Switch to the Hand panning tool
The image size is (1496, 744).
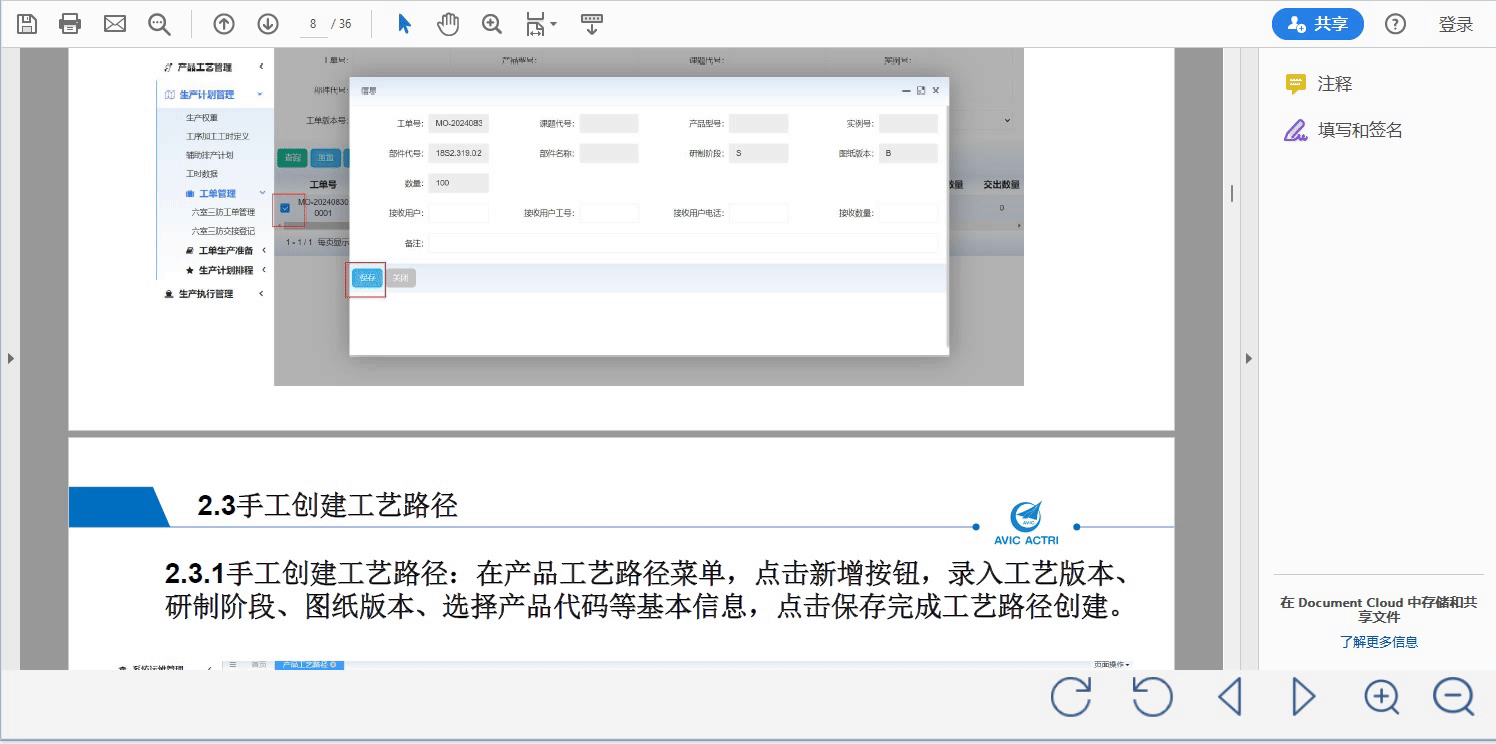click(x=448, y=23)
